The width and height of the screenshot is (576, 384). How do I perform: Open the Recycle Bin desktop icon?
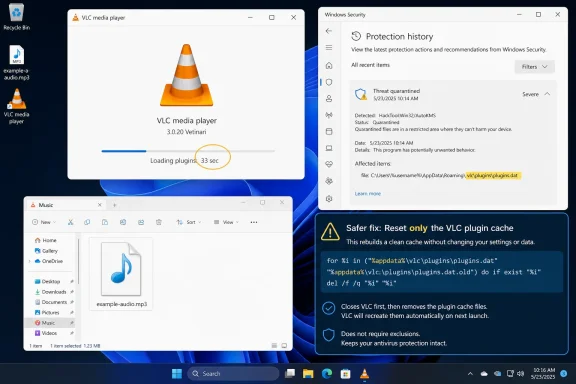(16, 17)
